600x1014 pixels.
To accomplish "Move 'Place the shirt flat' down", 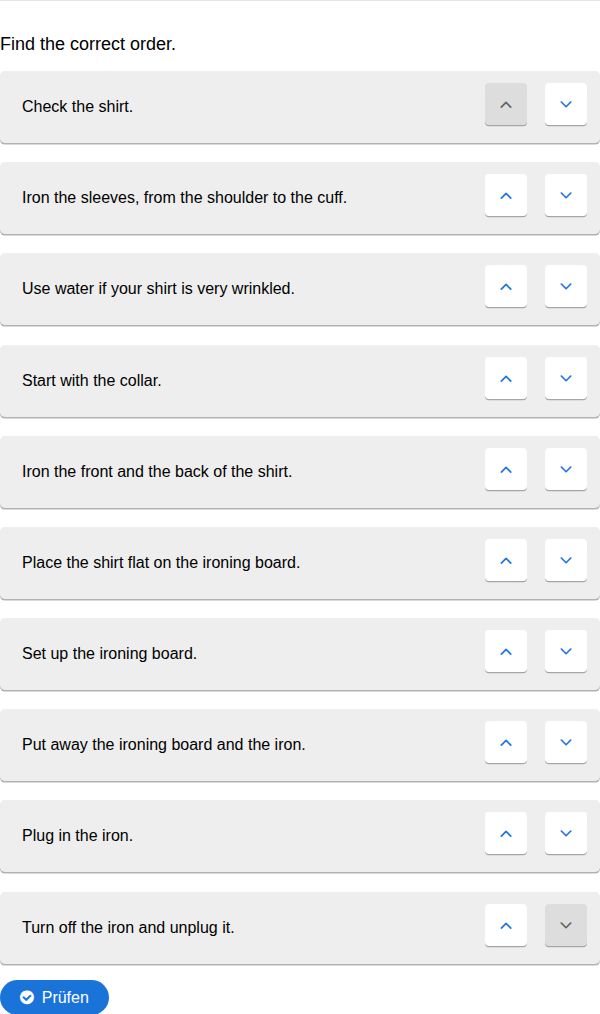I will [566, 561].
